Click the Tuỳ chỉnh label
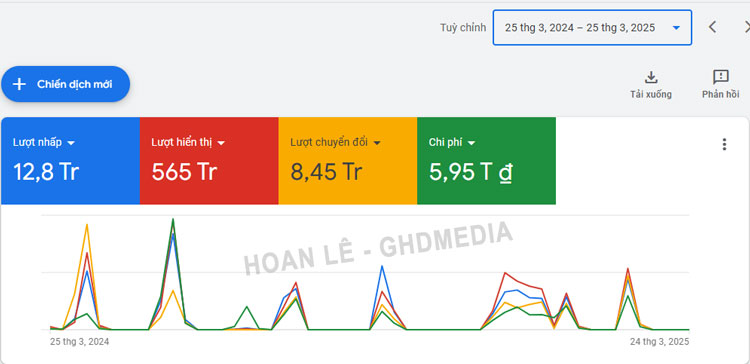Image resolution: width=750 pixels, height=364 pixels. coord(463,28)
